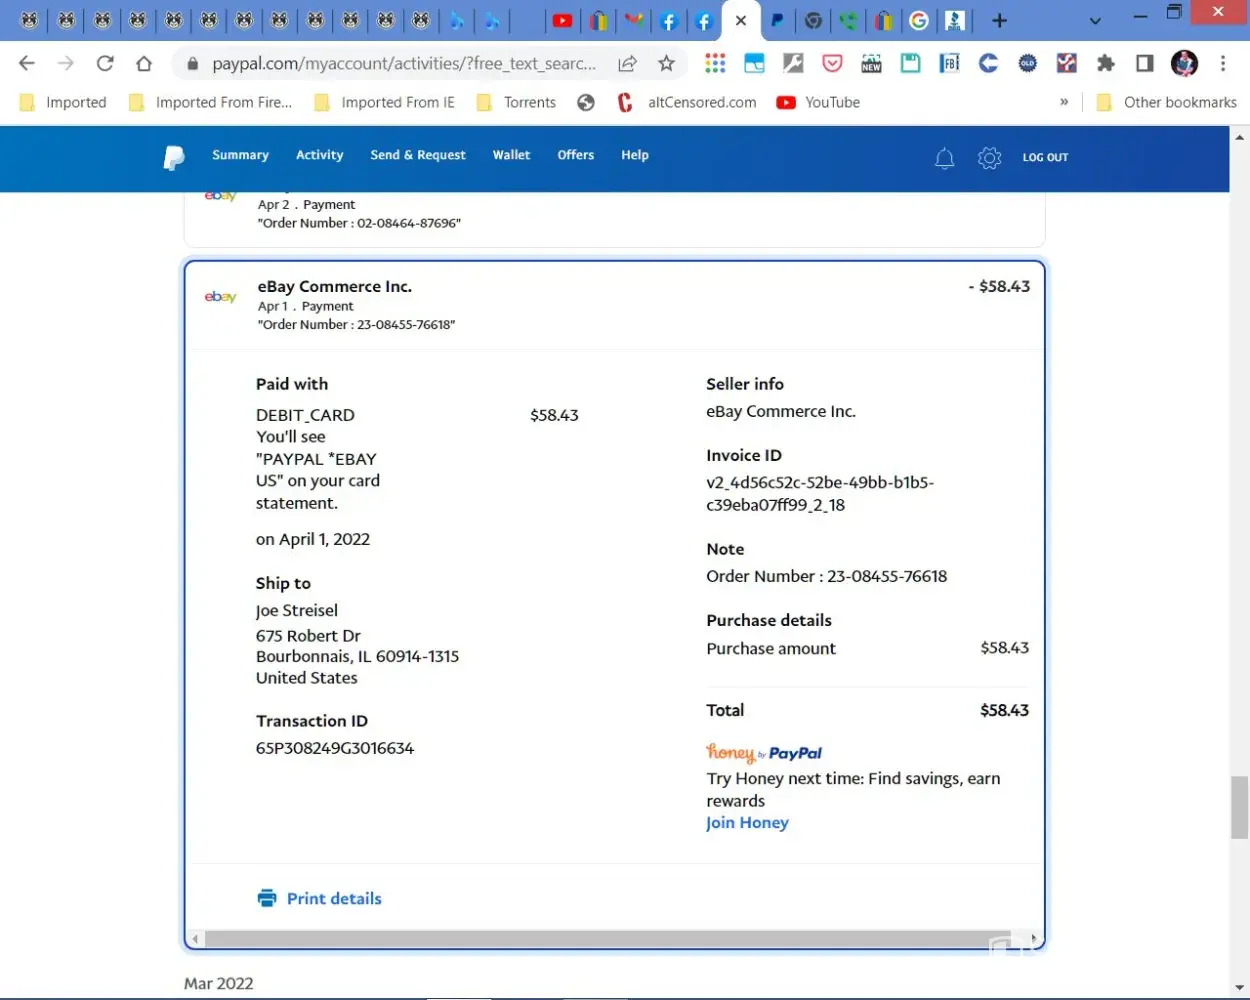The width and height of the screenshot is (1250, 1000).
Task: Expand the hidden bookmarks overflow chevron
Action: pos(1064,102)
